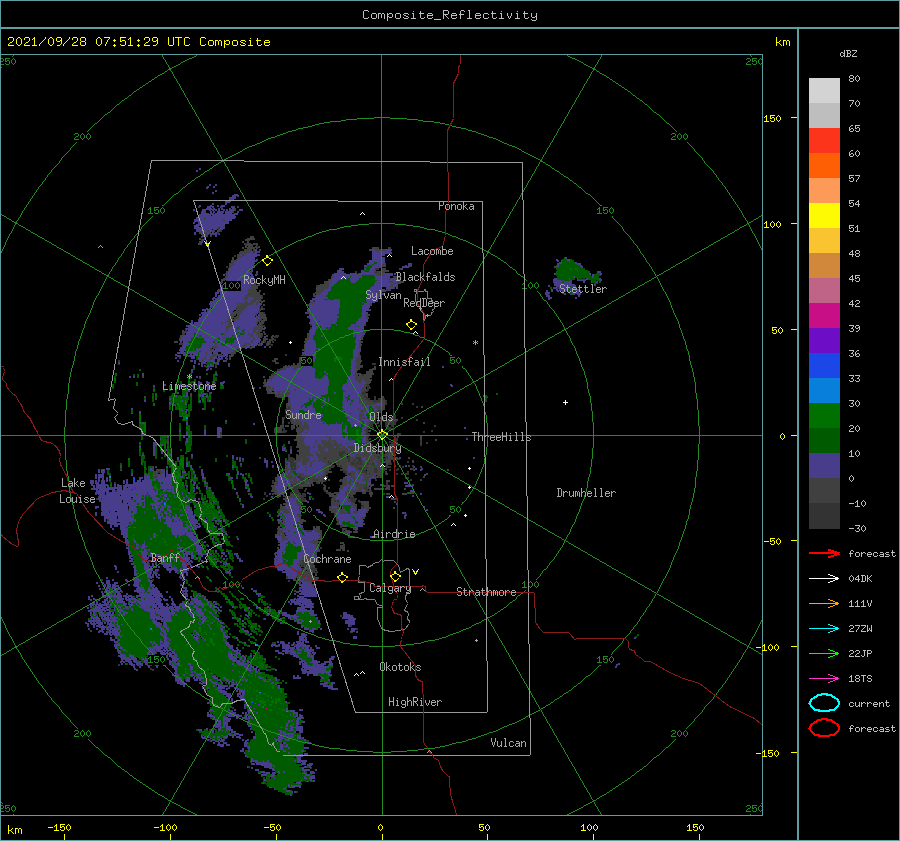Viewport: 900px width, 841px height.
Task: Click the radar center marker at Olds
Action: coord(382,435)
